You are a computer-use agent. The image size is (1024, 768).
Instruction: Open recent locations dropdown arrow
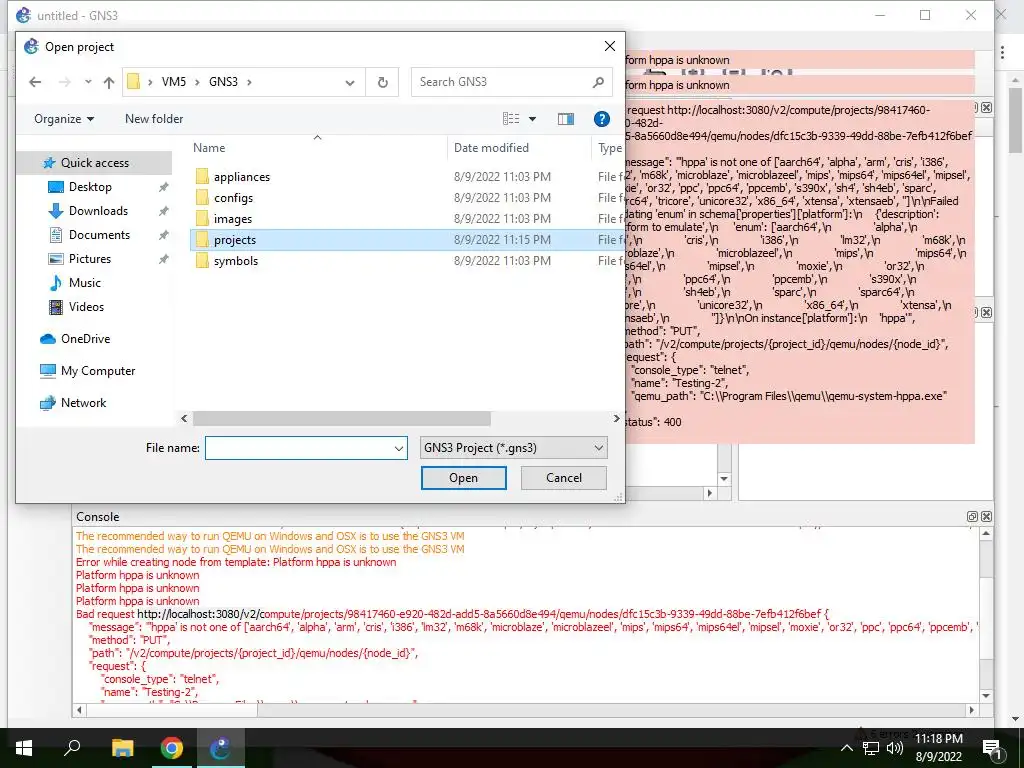[x=88, y=82]
